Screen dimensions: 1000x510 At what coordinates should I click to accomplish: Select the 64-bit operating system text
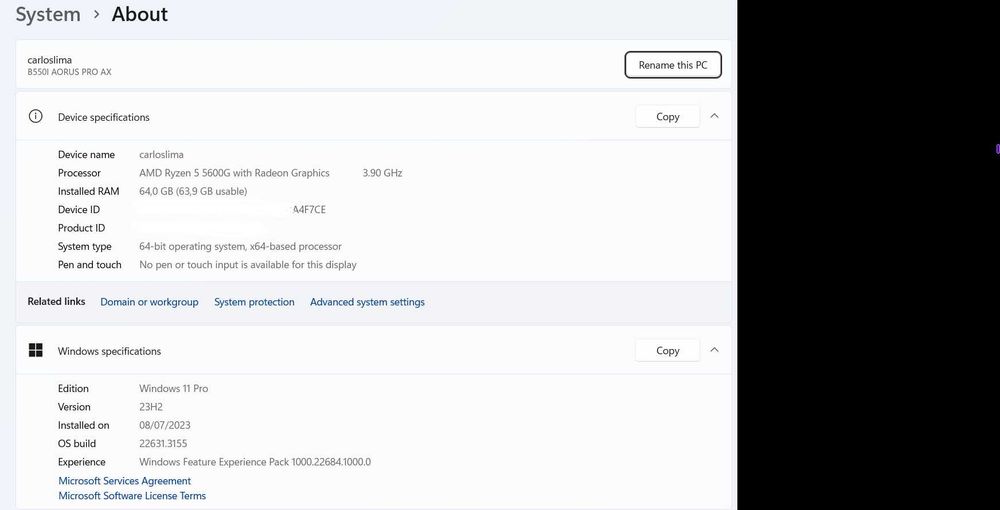pyautogui.click(x=240, y=247)
